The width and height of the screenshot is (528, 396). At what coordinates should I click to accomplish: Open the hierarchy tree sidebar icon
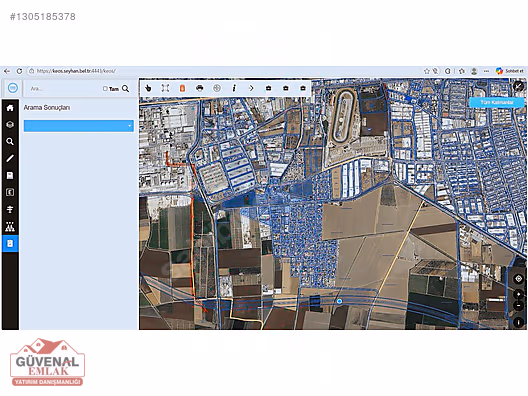pos(10,227)
